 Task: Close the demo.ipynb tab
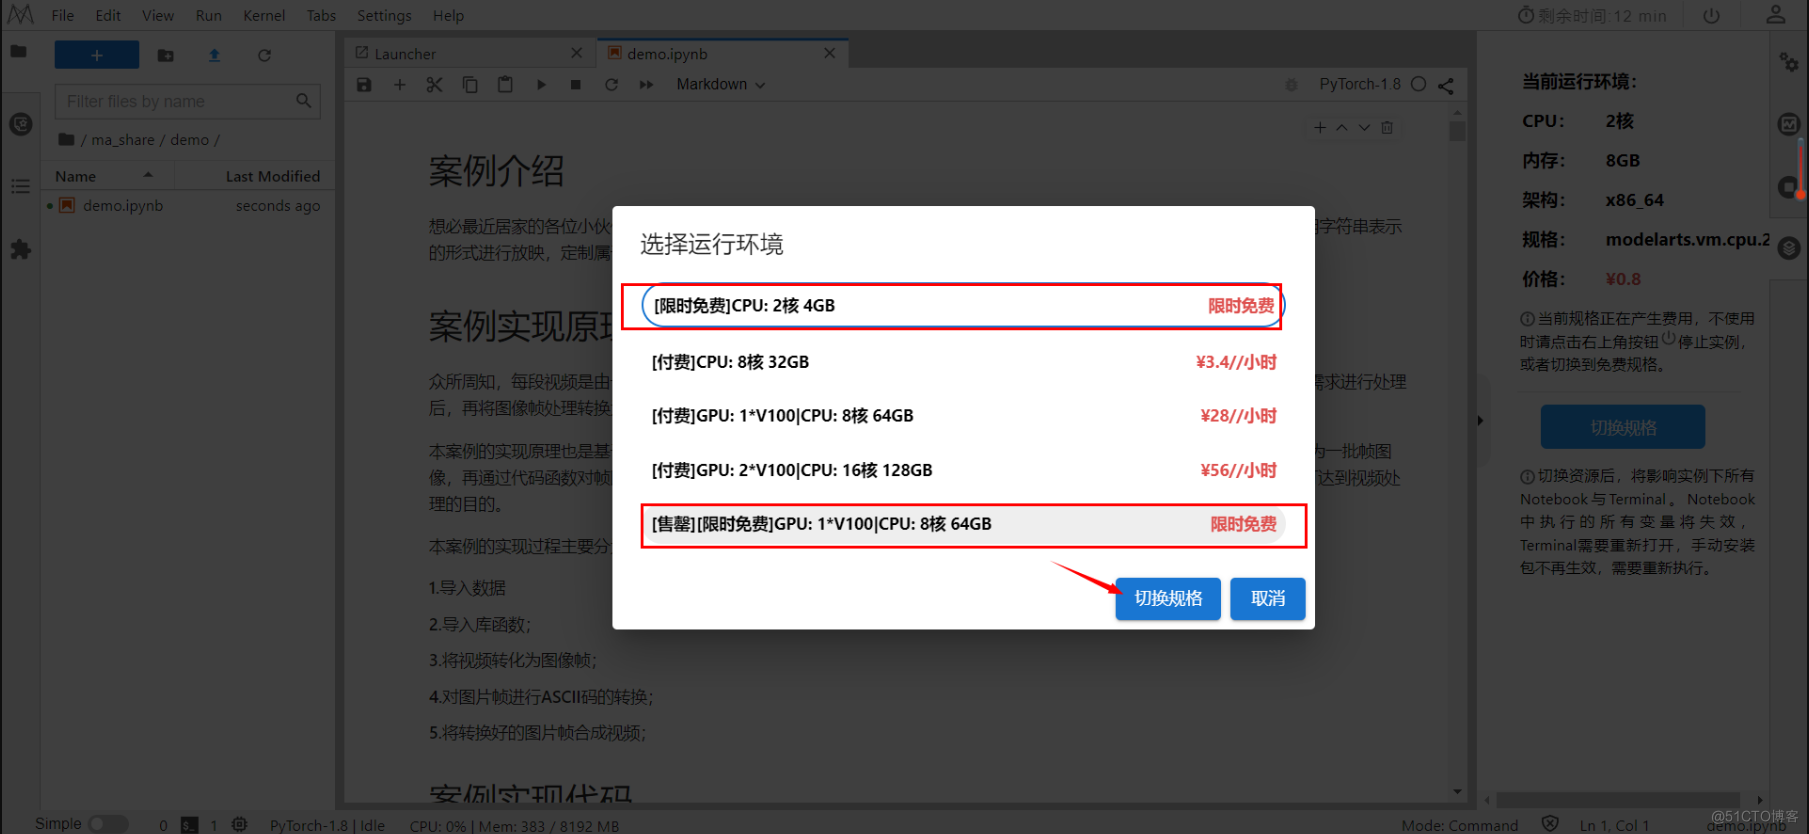coord(829,53)
